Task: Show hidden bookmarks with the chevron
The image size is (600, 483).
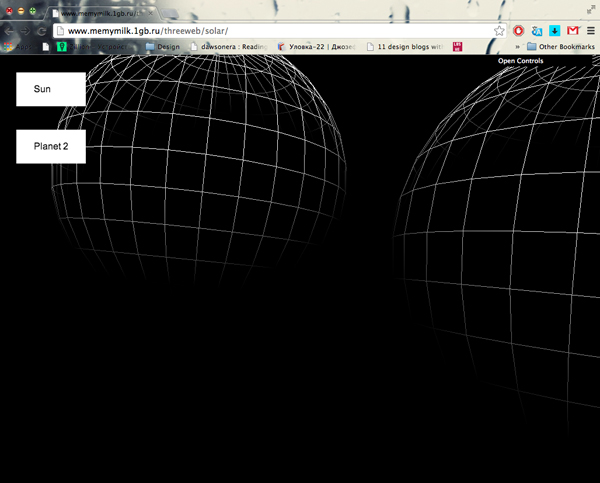Action: click(x=517, y=46)
